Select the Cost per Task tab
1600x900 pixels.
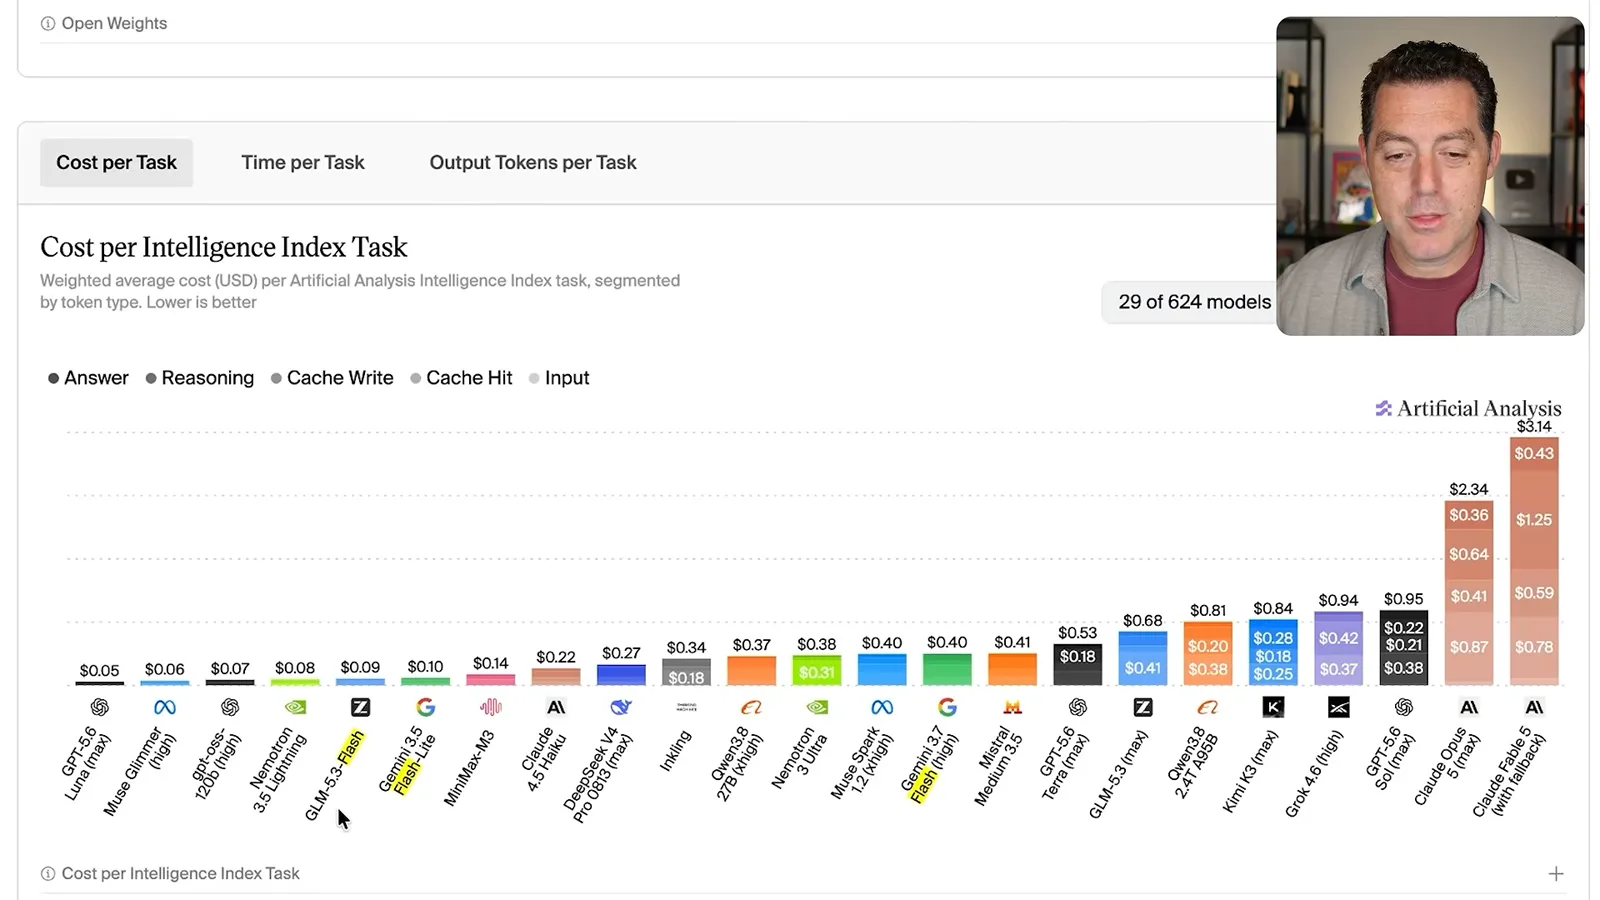116,162
